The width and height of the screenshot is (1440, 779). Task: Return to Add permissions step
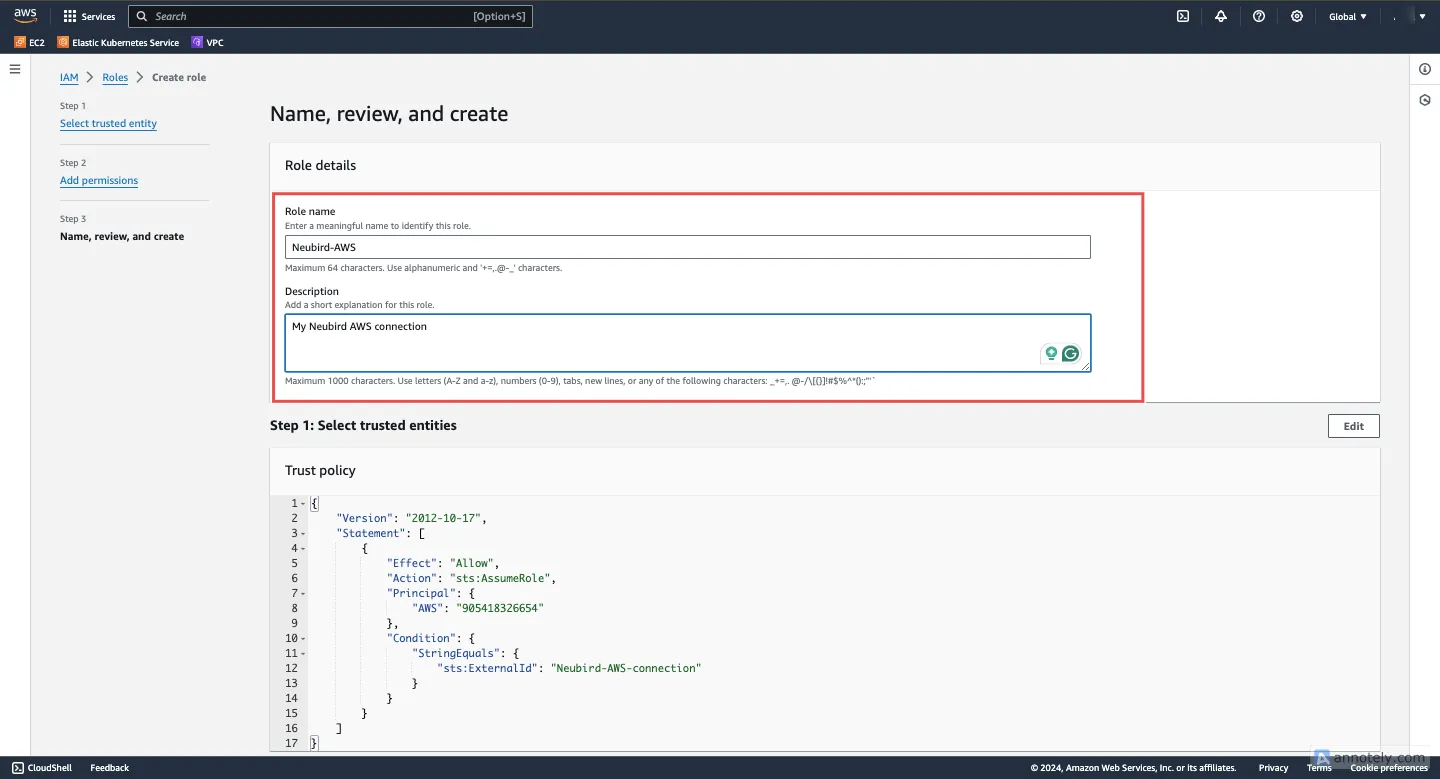pyautogui.click(x=99, y=181)
